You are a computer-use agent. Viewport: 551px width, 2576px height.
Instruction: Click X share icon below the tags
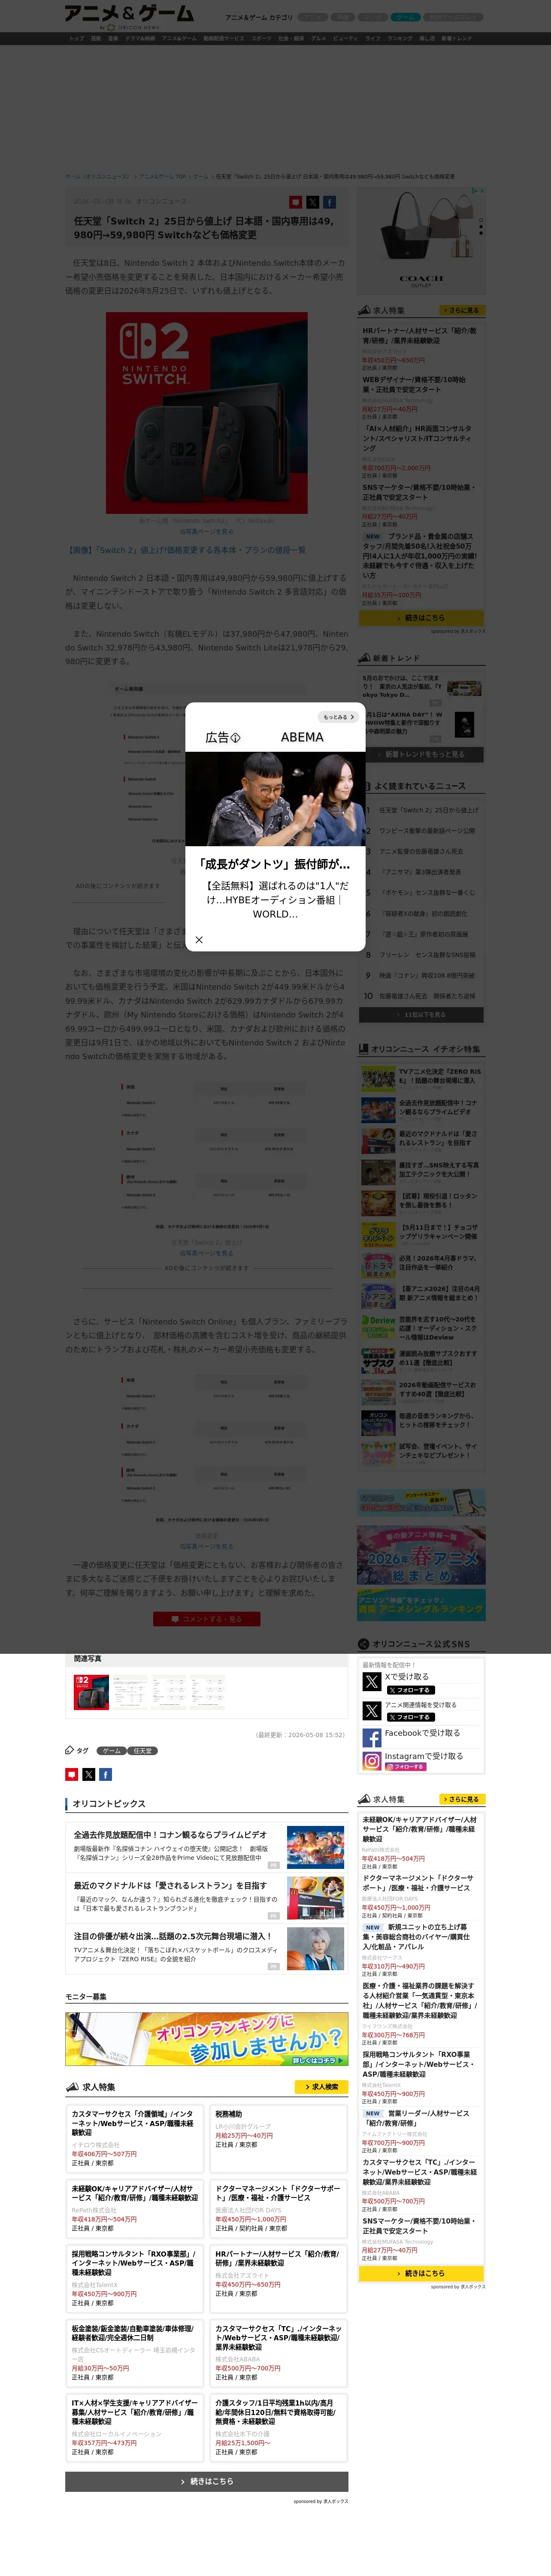89,1775
